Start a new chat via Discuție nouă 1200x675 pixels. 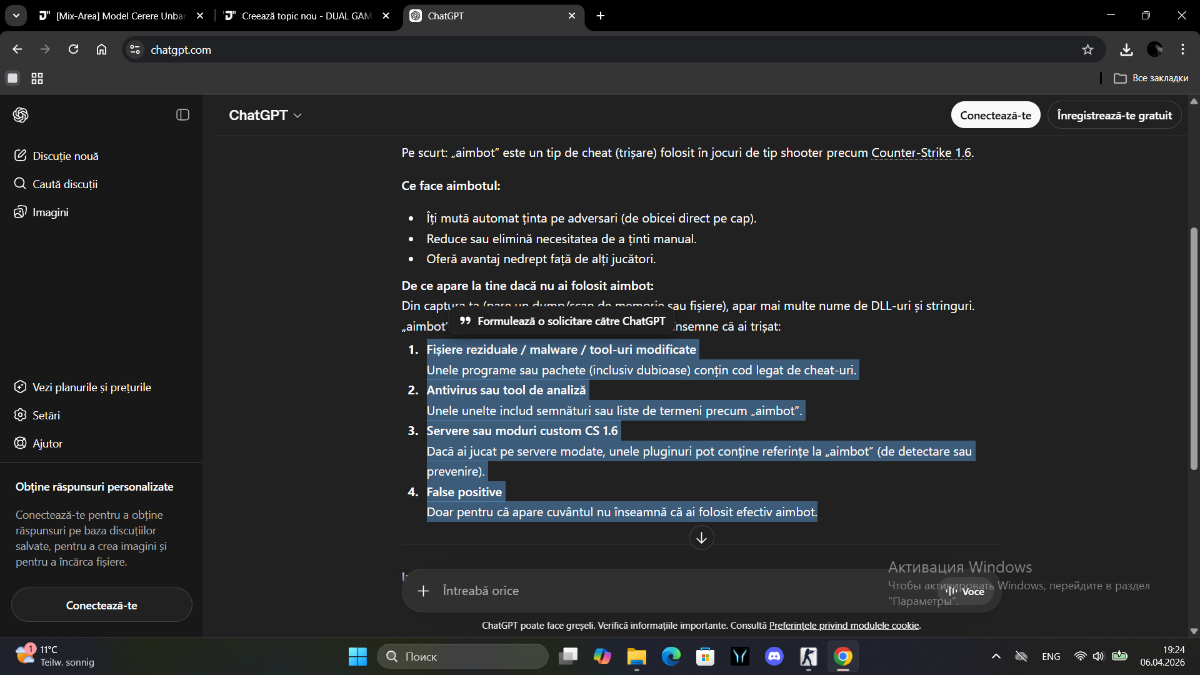[65, 156]
